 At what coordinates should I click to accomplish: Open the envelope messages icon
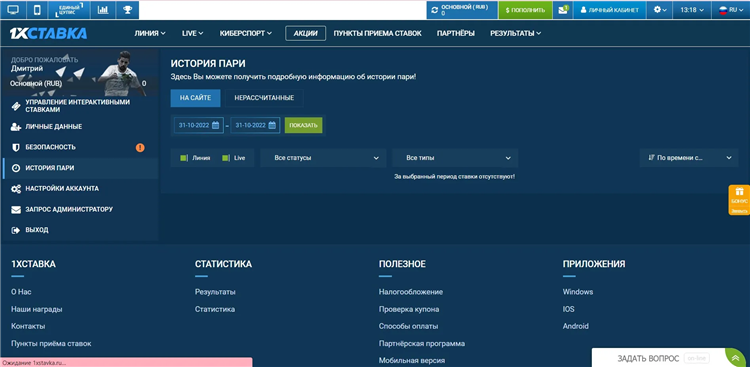coord(563,10)
